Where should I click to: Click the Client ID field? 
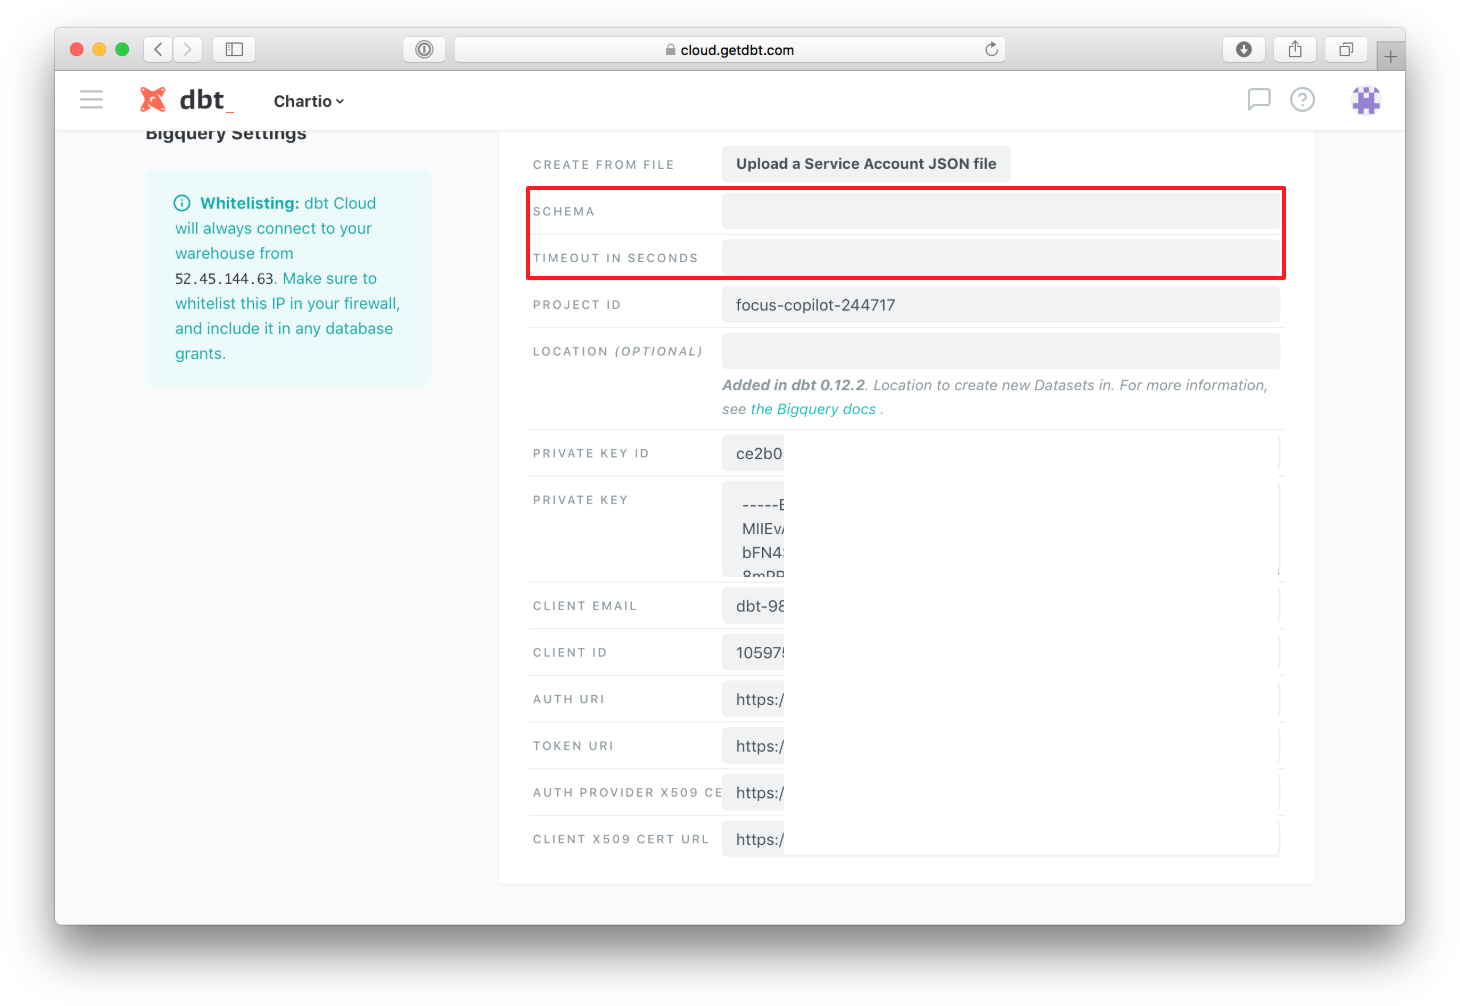tap(1001, 652)
